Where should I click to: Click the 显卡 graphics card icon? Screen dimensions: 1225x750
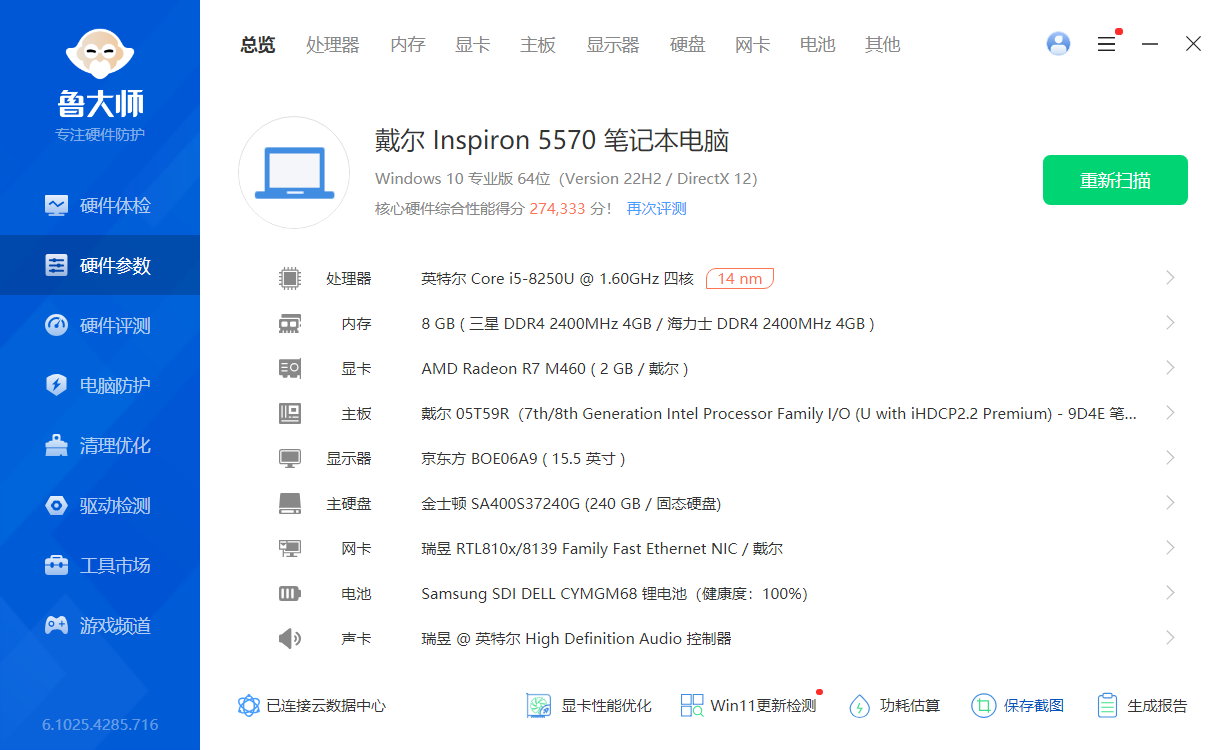click(x=290, y=369)
